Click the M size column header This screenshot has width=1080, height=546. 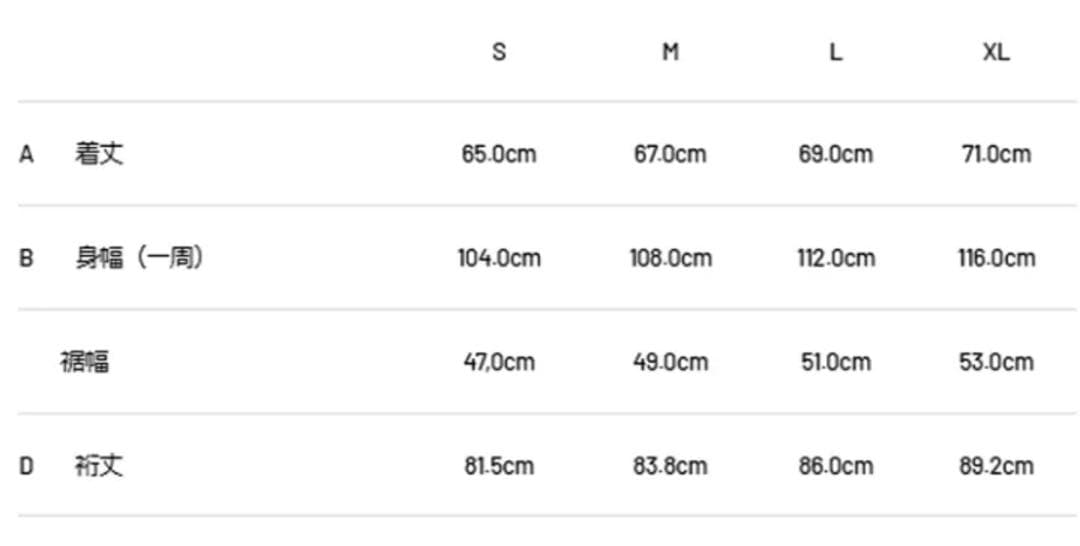[670, 52]
